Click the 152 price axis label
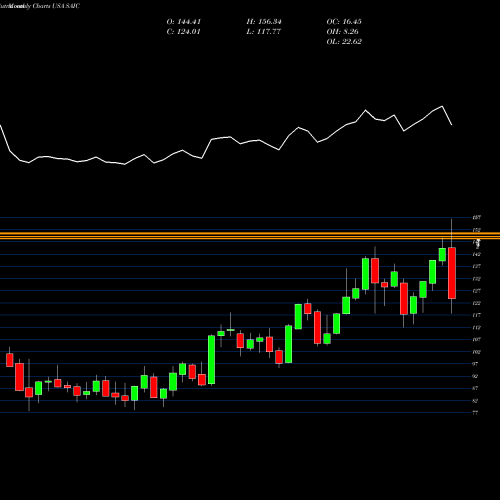 click(477, 230)
